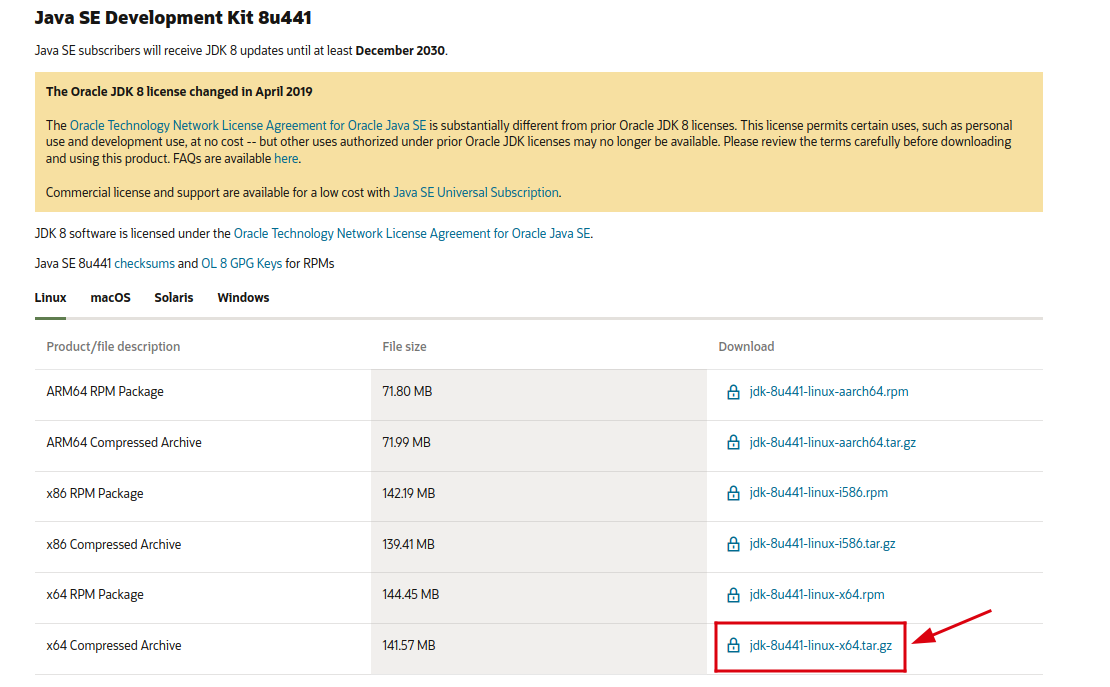The width and height of the screenshot is (1110, 687).
Task: Click the '142.19 MB' file size
Action: tap(408, 494)
